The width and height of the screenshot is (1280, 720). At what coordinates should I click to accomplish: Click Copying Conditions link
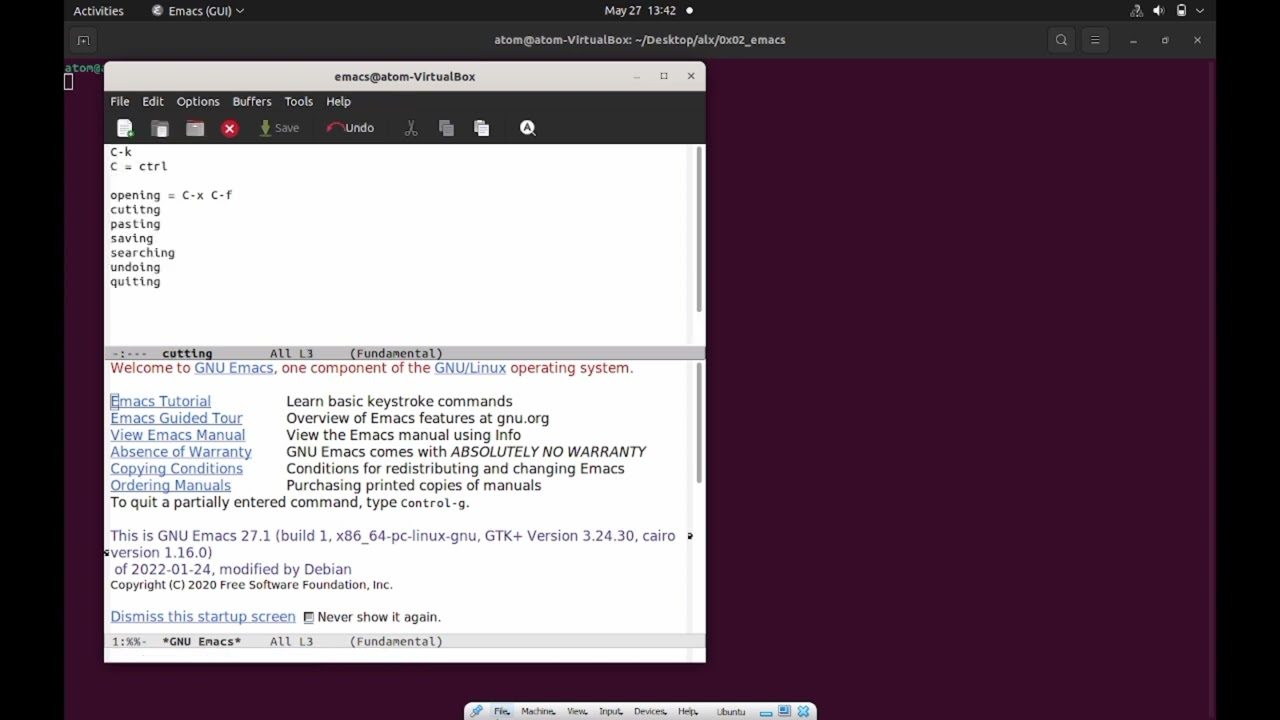176,469
